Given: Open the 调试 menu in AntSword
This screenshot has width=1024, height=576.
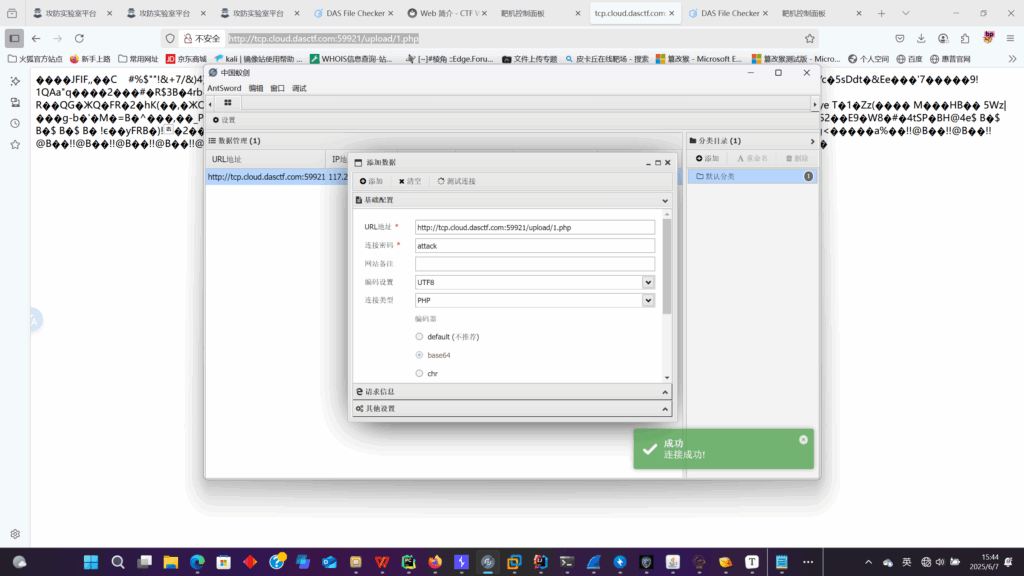Looking at the screenshot, I should point(299,88).
